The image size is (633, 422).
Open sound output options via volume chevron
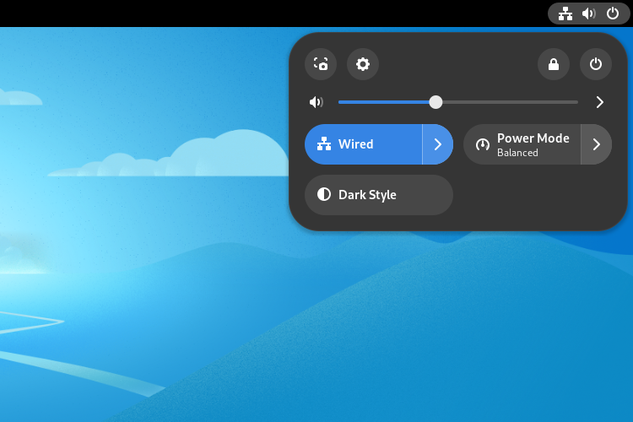[599, 102]
